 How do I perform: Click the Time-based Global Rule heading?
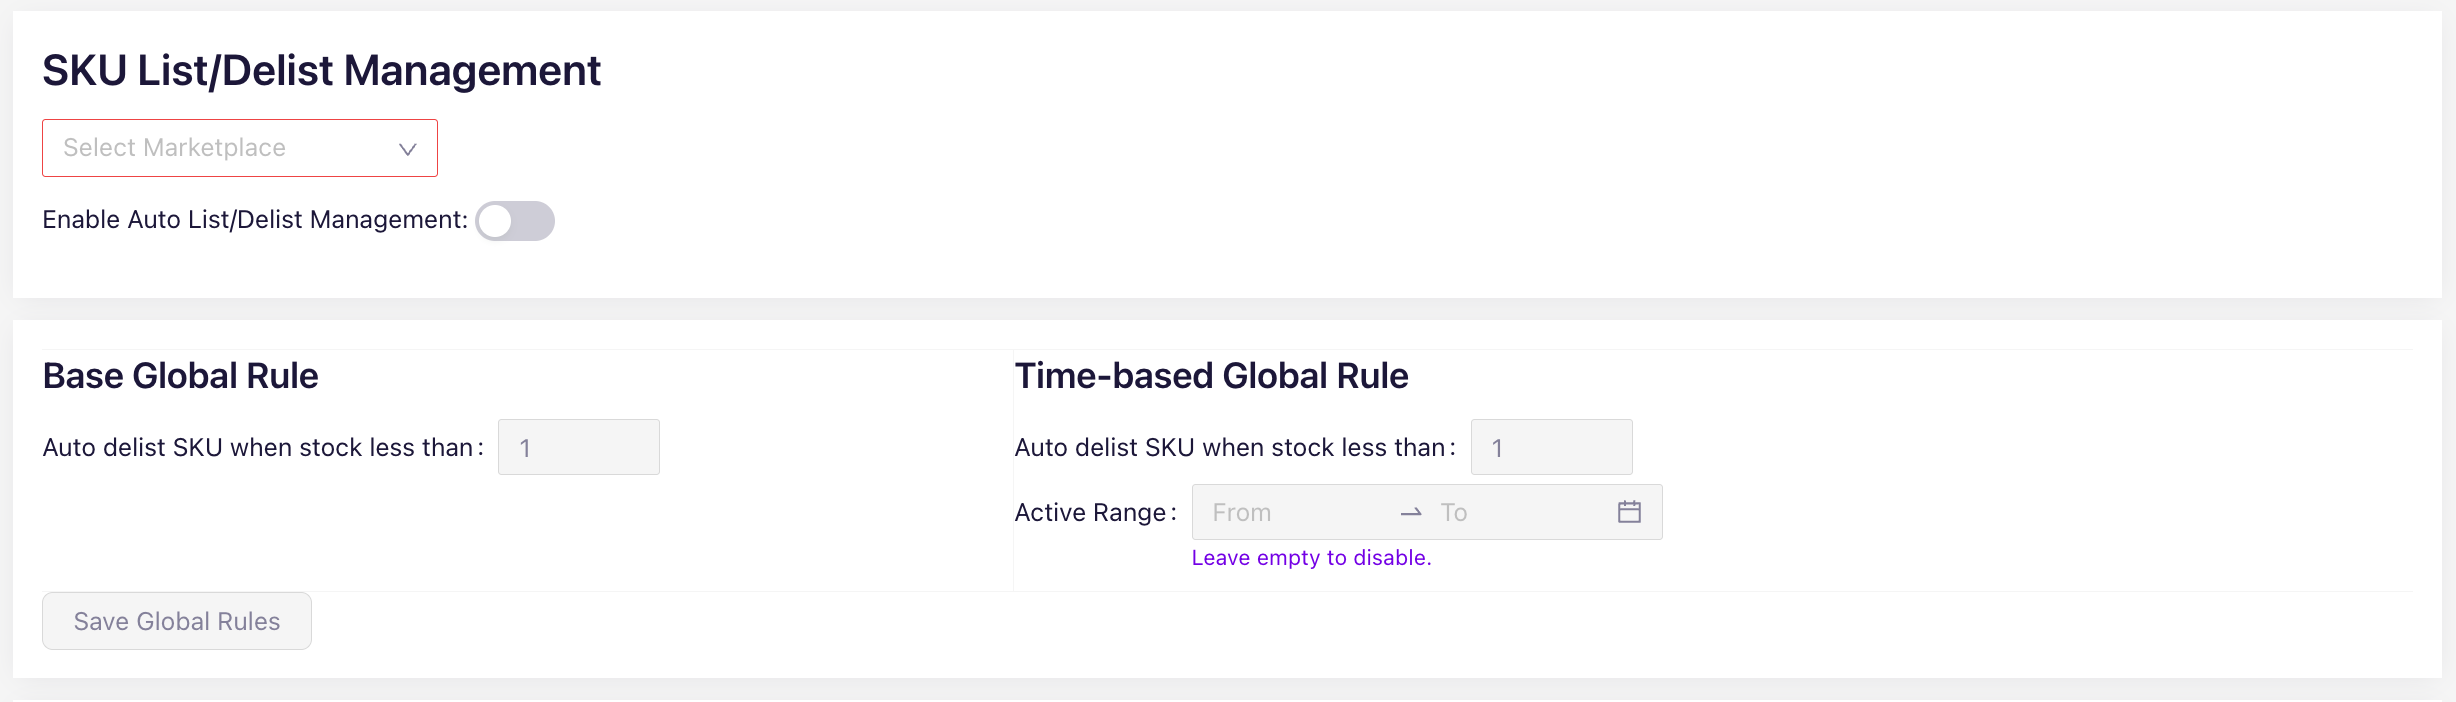pyautogui.click(x=1211, y=376)
